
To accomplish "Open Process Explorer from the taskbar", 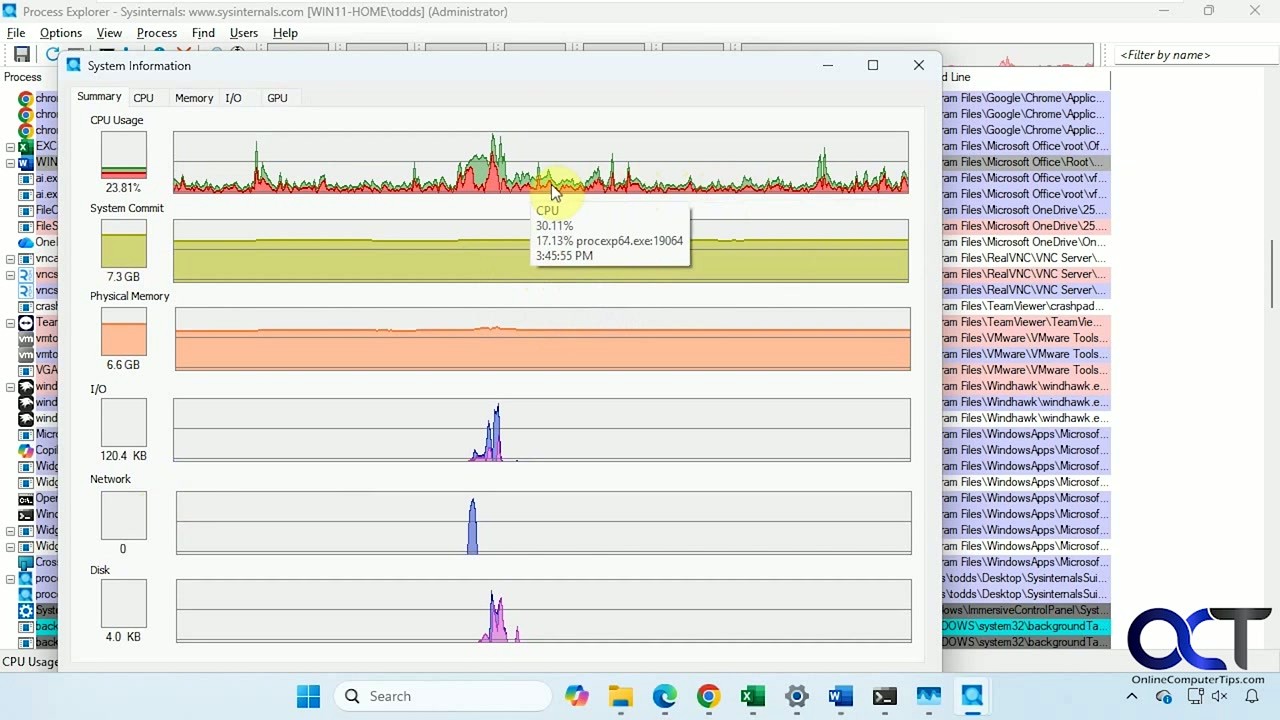I will click(971, 696).
